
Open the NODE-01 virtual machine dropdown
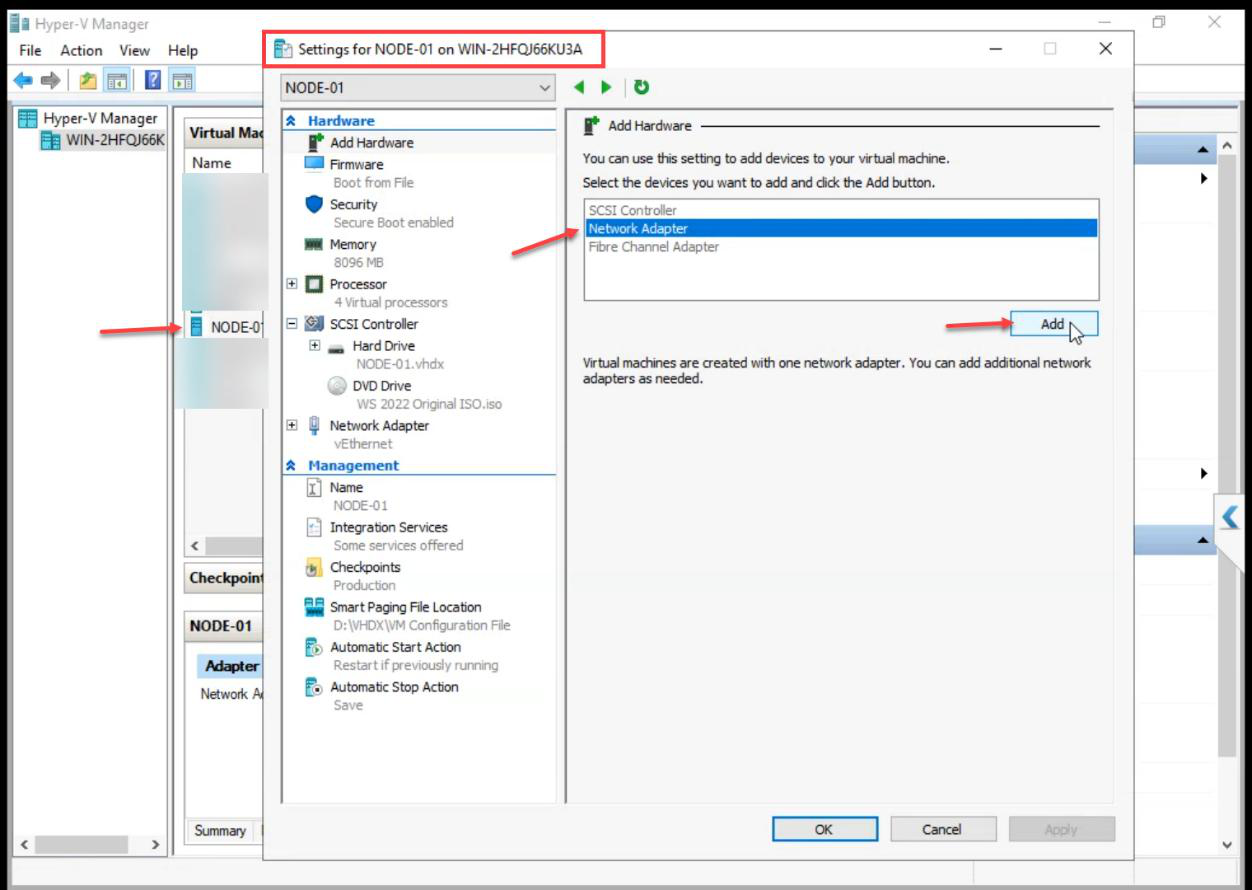click(418, 88)
